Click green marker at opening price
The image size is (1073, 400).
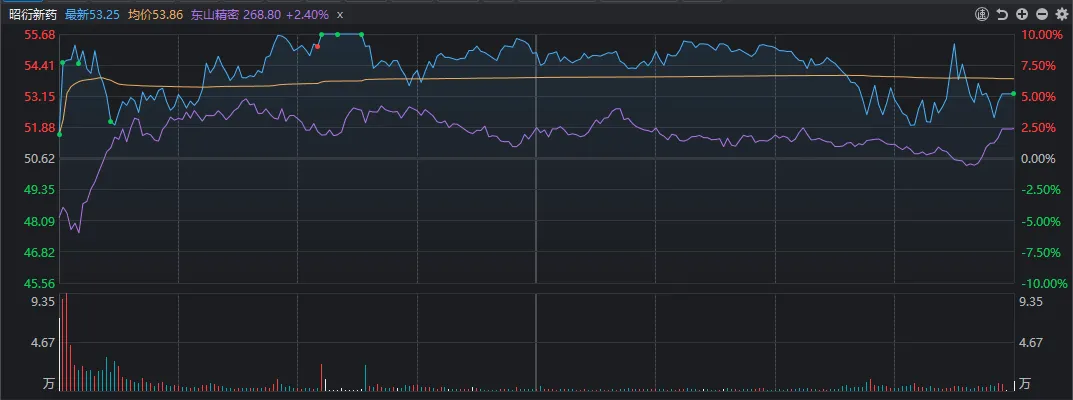60,134
